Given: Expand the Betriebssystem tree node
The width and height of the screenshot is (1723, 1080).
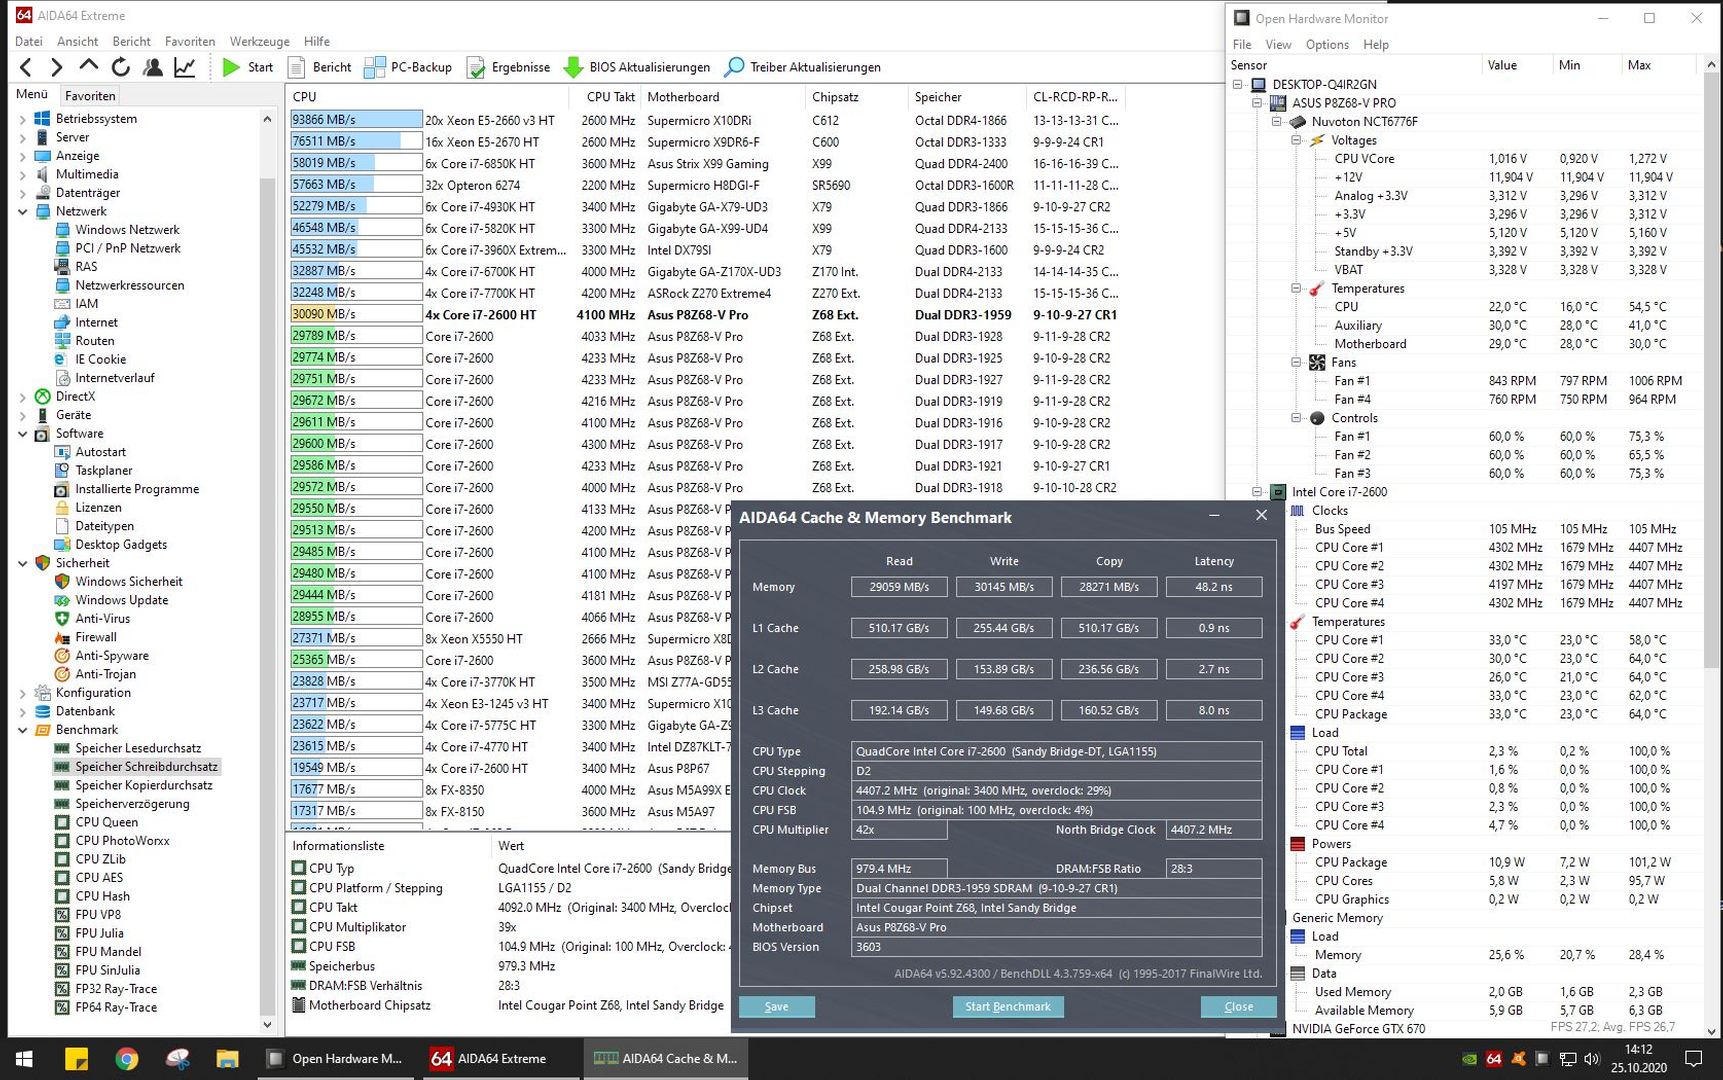Looking at the screenshot, I should point(23,119).
